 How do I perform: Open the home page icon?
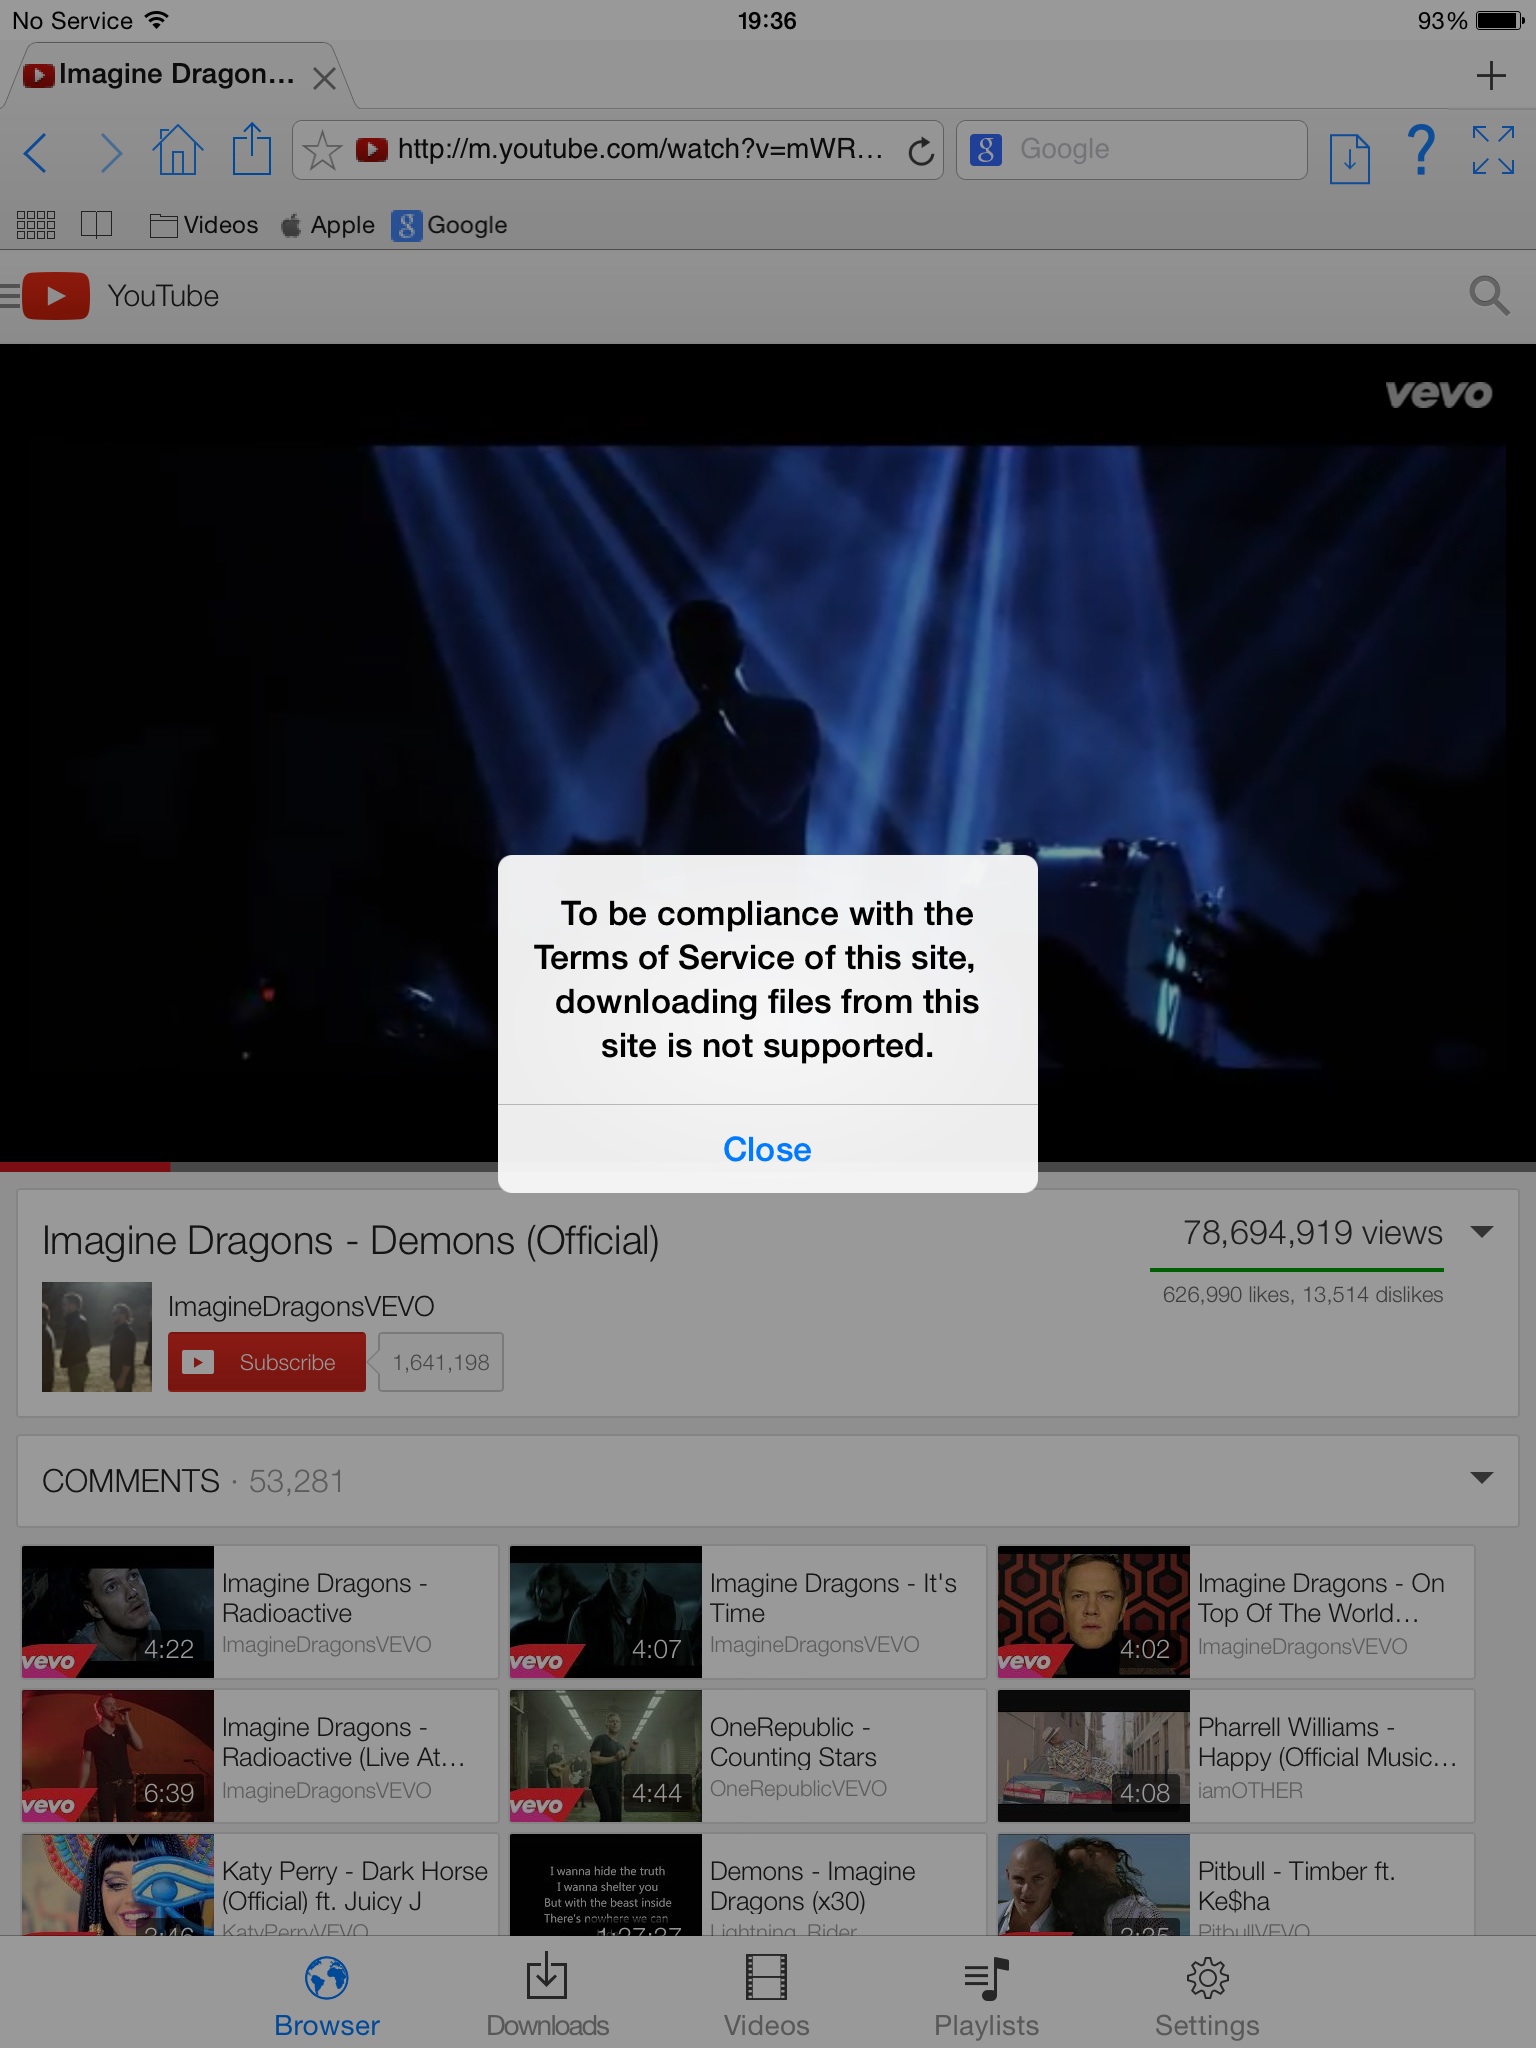178,150
